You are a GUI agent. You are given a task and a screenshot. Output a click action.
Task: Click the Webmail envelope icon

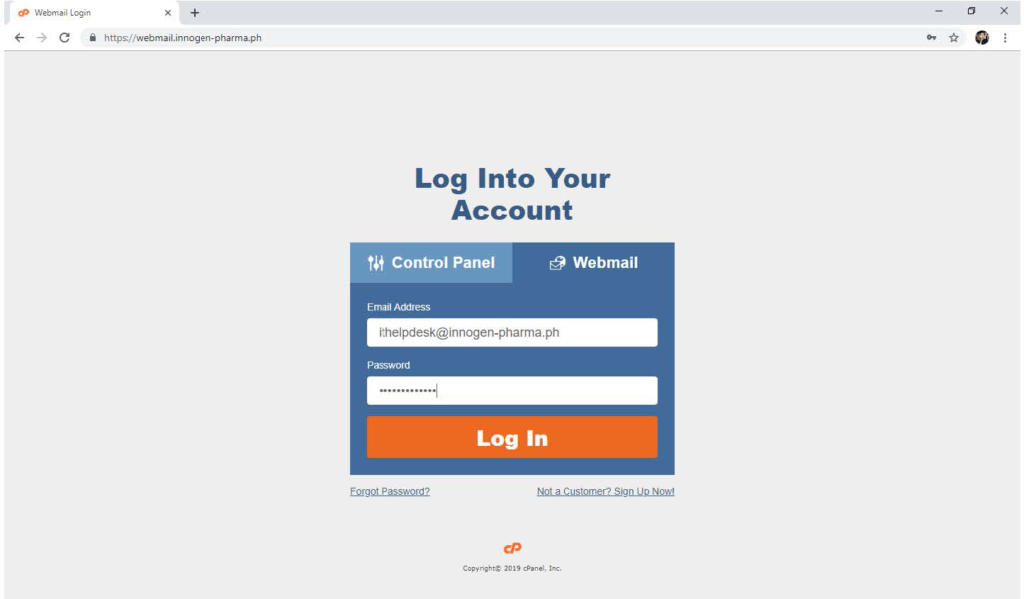[557, 263]
